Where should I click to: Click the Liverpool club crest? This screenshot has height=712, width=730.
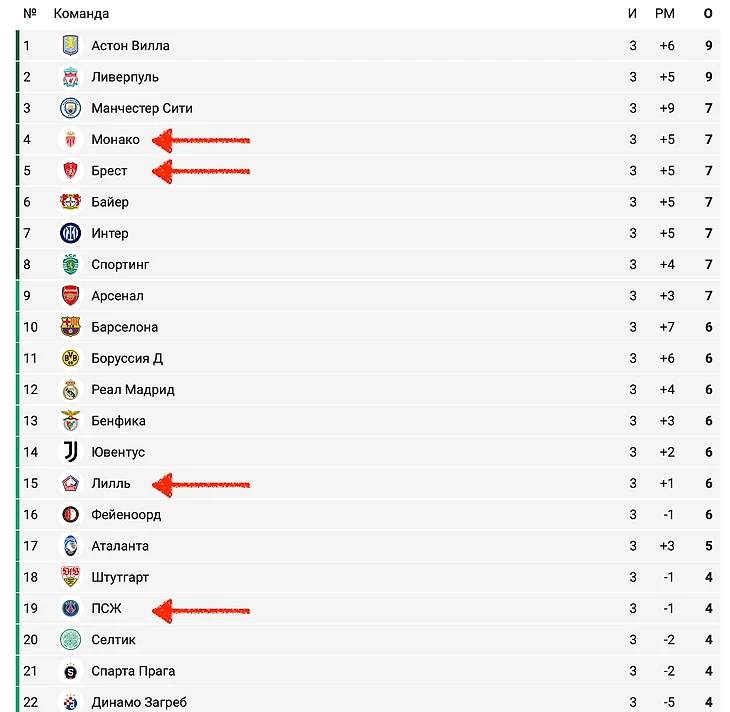(70, 77)
